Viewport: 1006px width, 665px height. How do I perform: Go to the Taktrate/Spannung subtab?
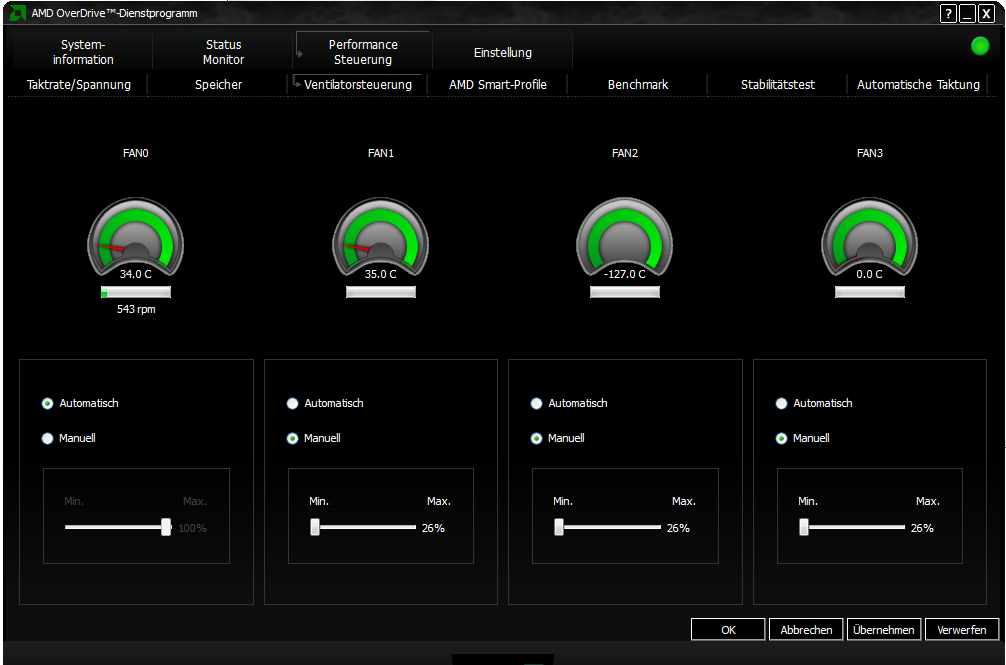pos(79,85)
